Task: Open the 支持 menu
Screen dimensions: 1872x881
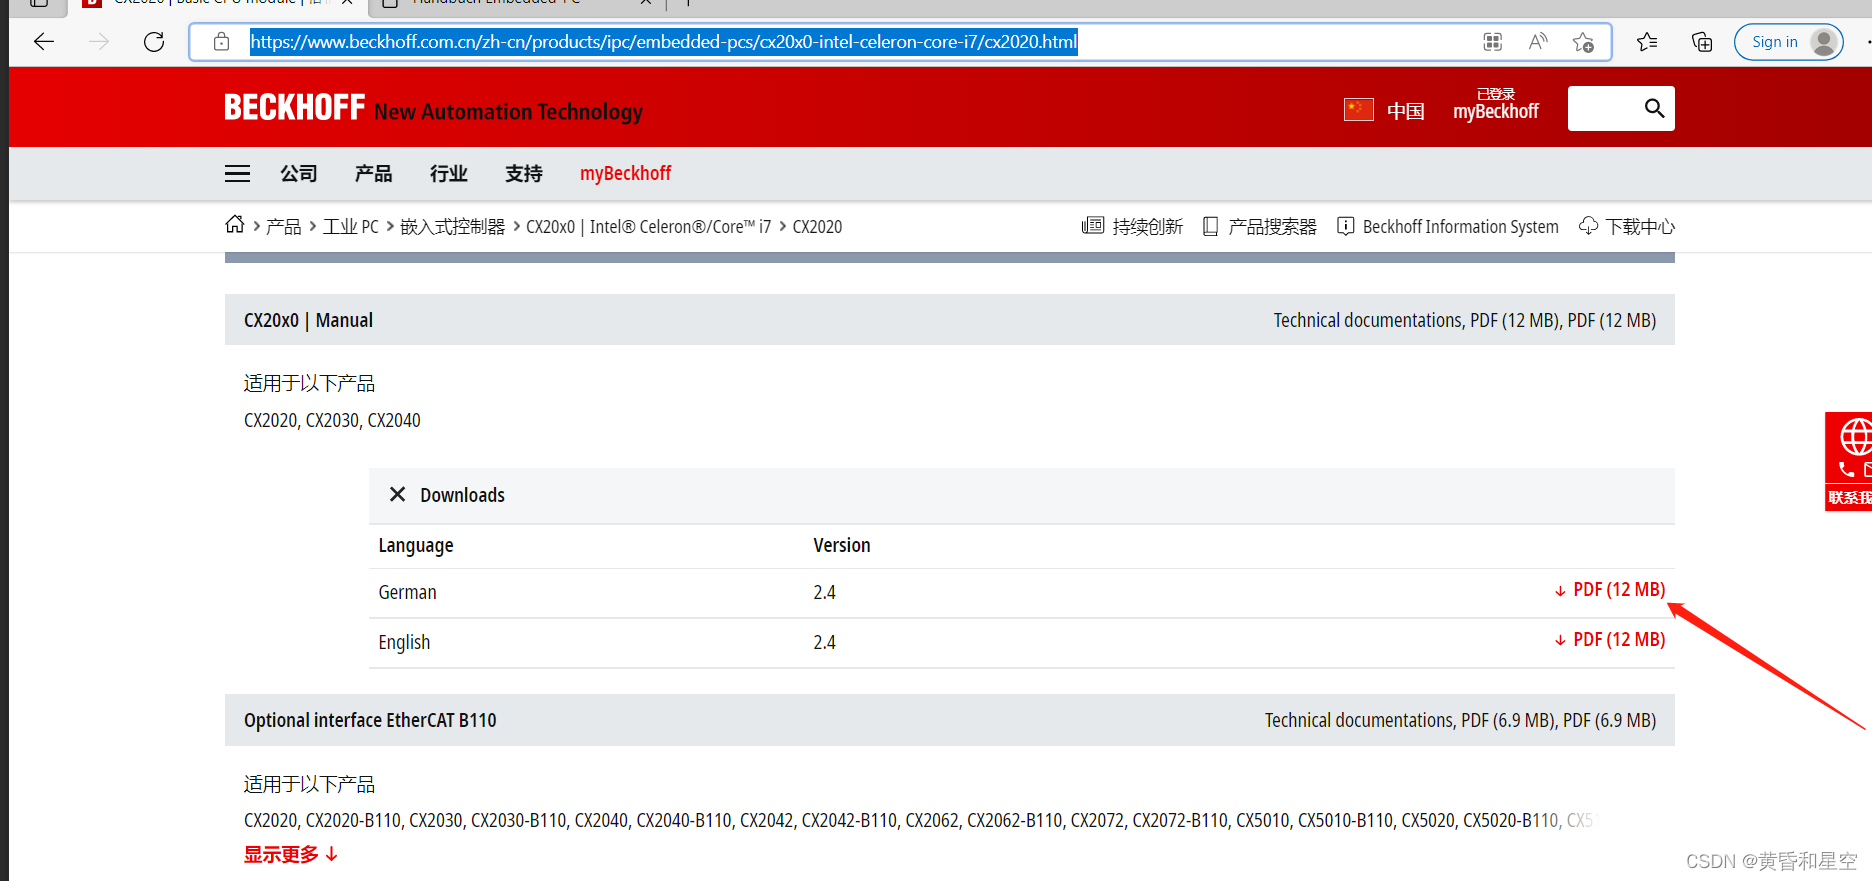Action: click(523, 174)
